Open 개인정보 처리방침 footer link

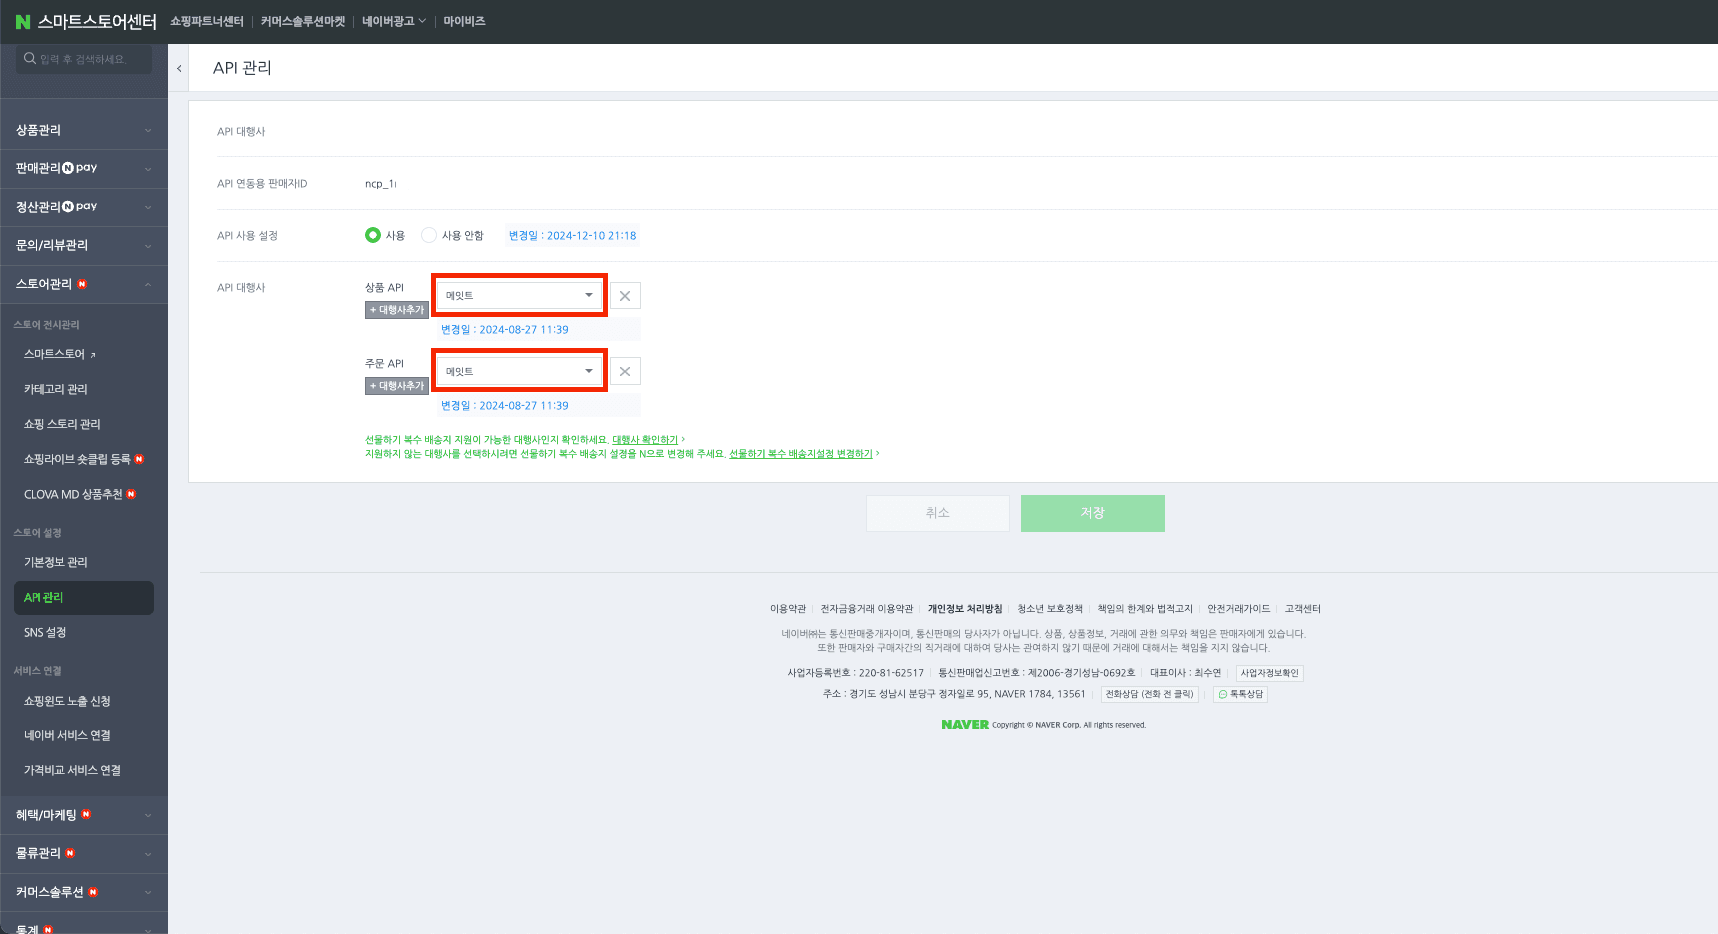click(965, 609)
